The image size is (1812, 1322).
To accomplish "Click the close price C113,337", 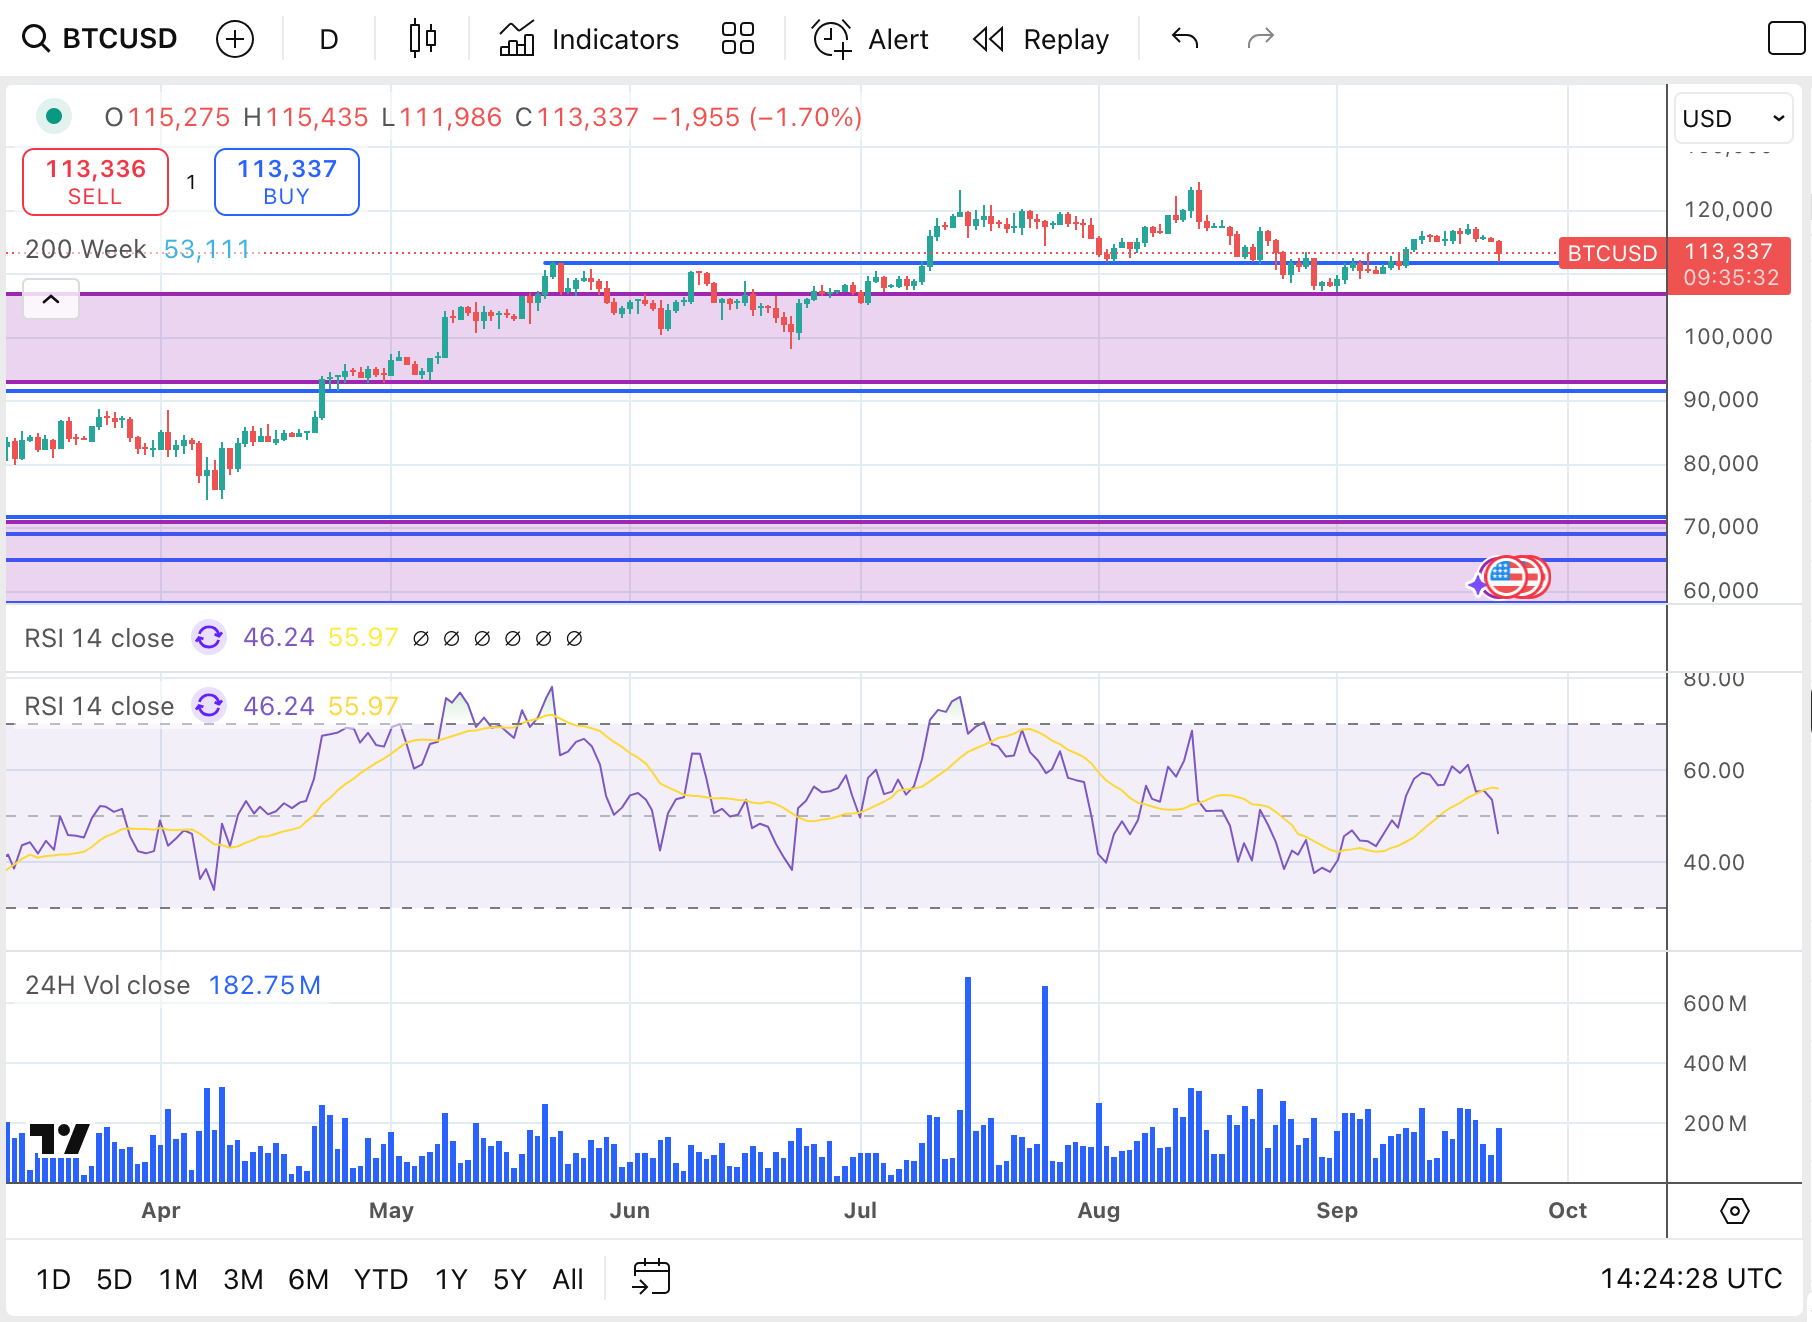I will coord(577,117).
